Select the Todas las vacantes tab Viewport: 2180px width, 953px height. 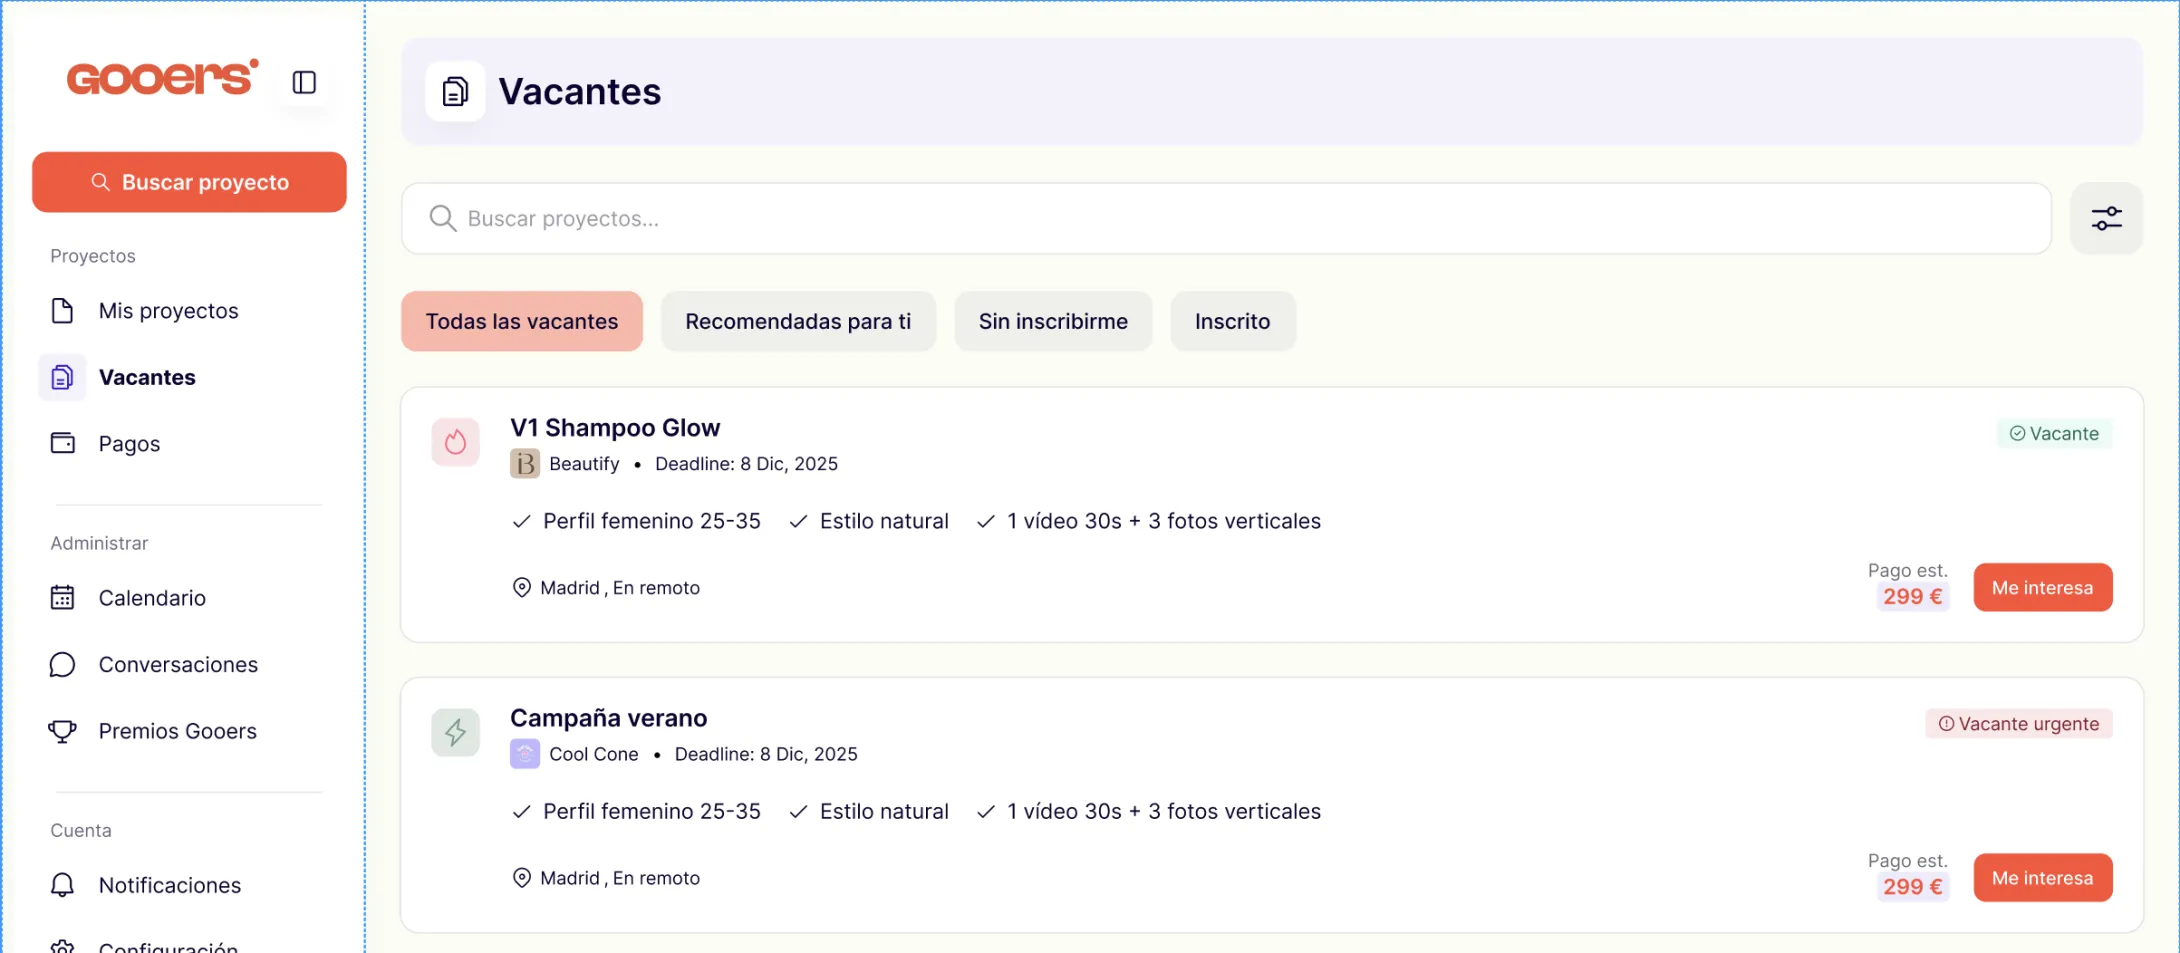(521, 321)
